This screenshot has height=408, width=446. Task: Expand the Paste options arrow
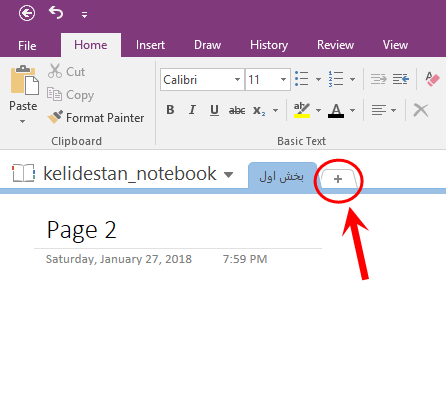coord(22,121)
